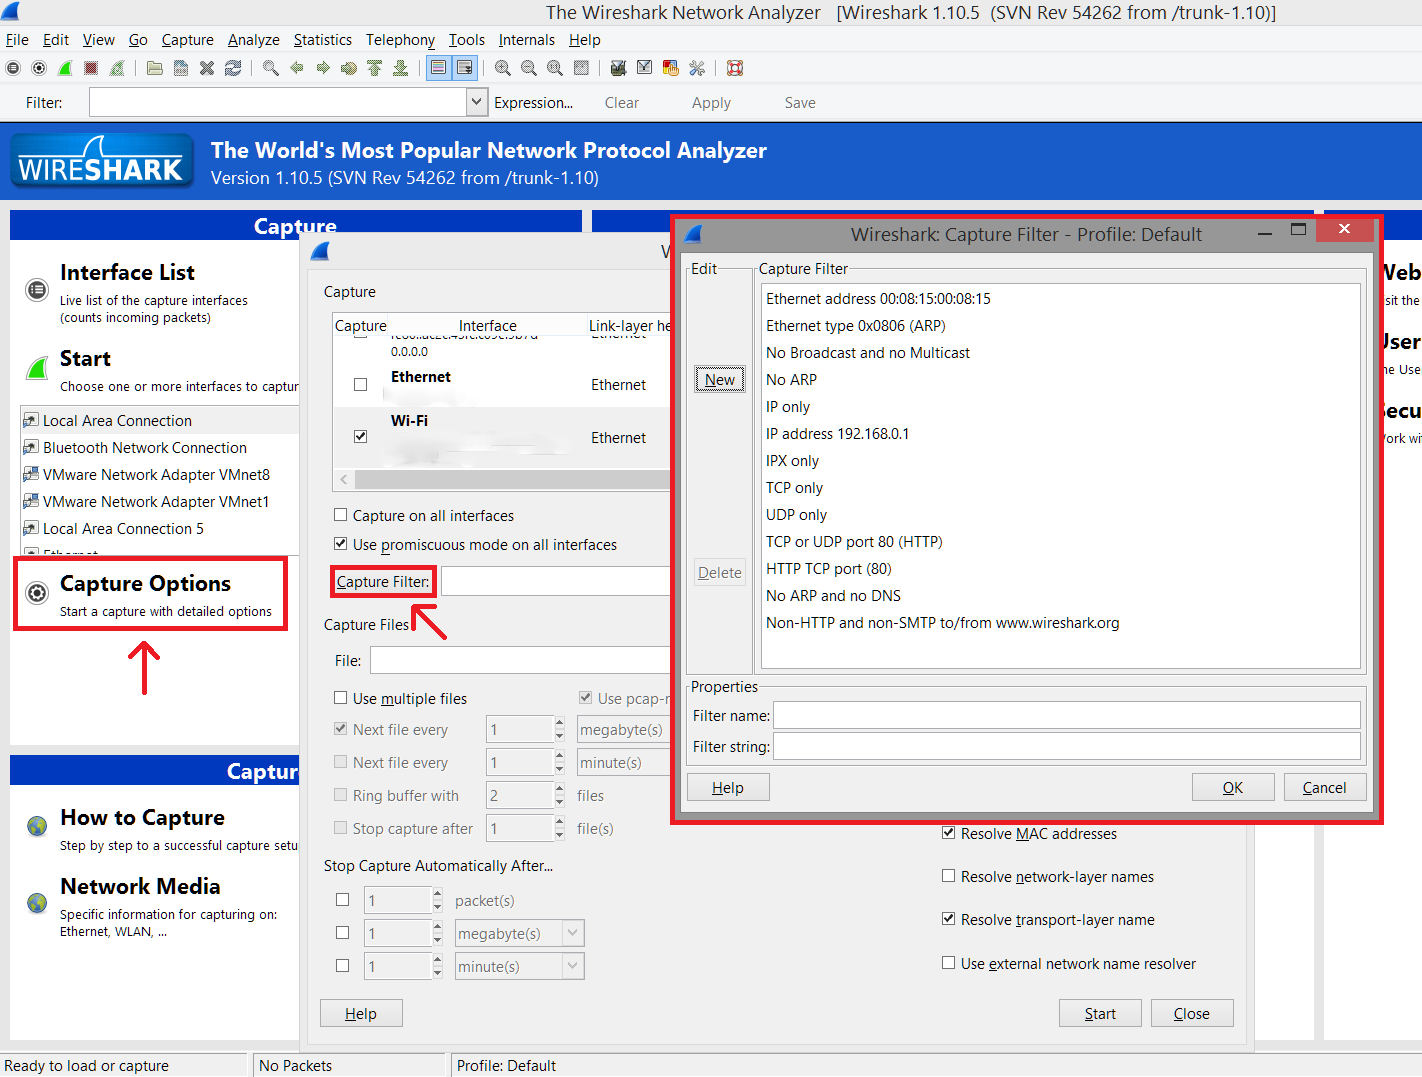Zoom out using the toolbar icon
Image resolution: width=1422 pixels, height=1077 pixels.
pyautogui.click(x=529, y=68)
